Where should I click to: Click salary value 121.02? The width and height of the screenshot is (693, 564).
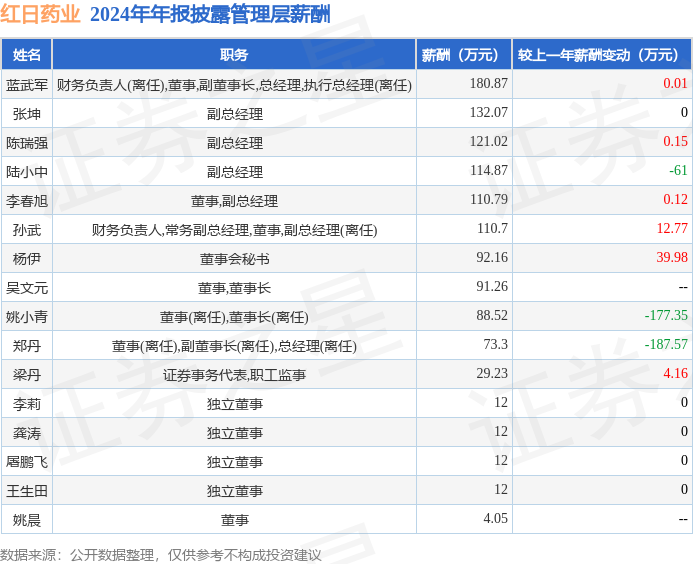point(488,141)
